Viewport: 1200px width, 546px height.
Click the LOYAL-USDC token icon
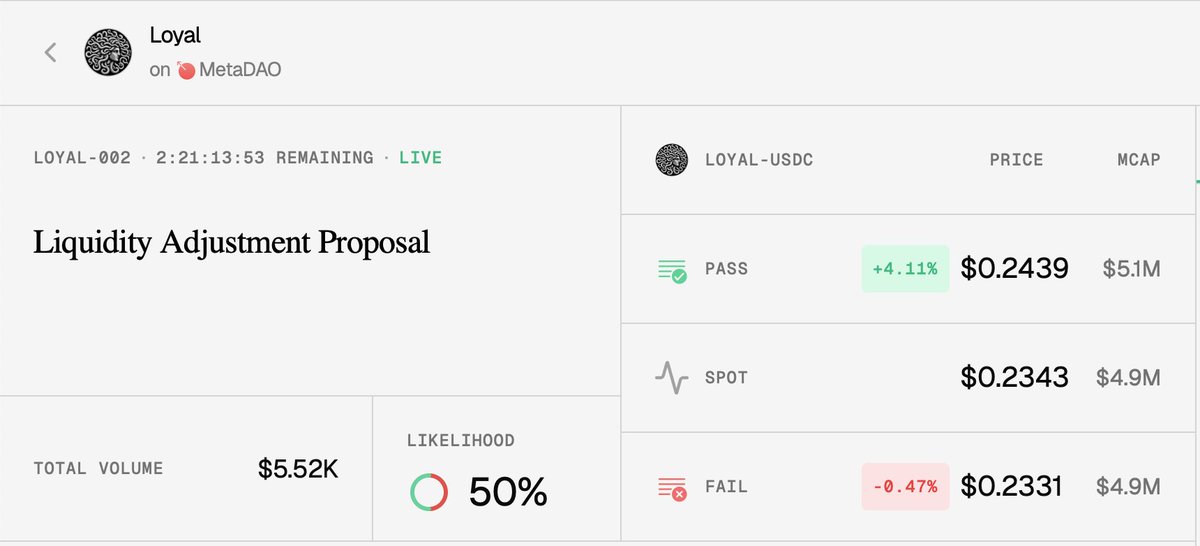tap(672, 160)
